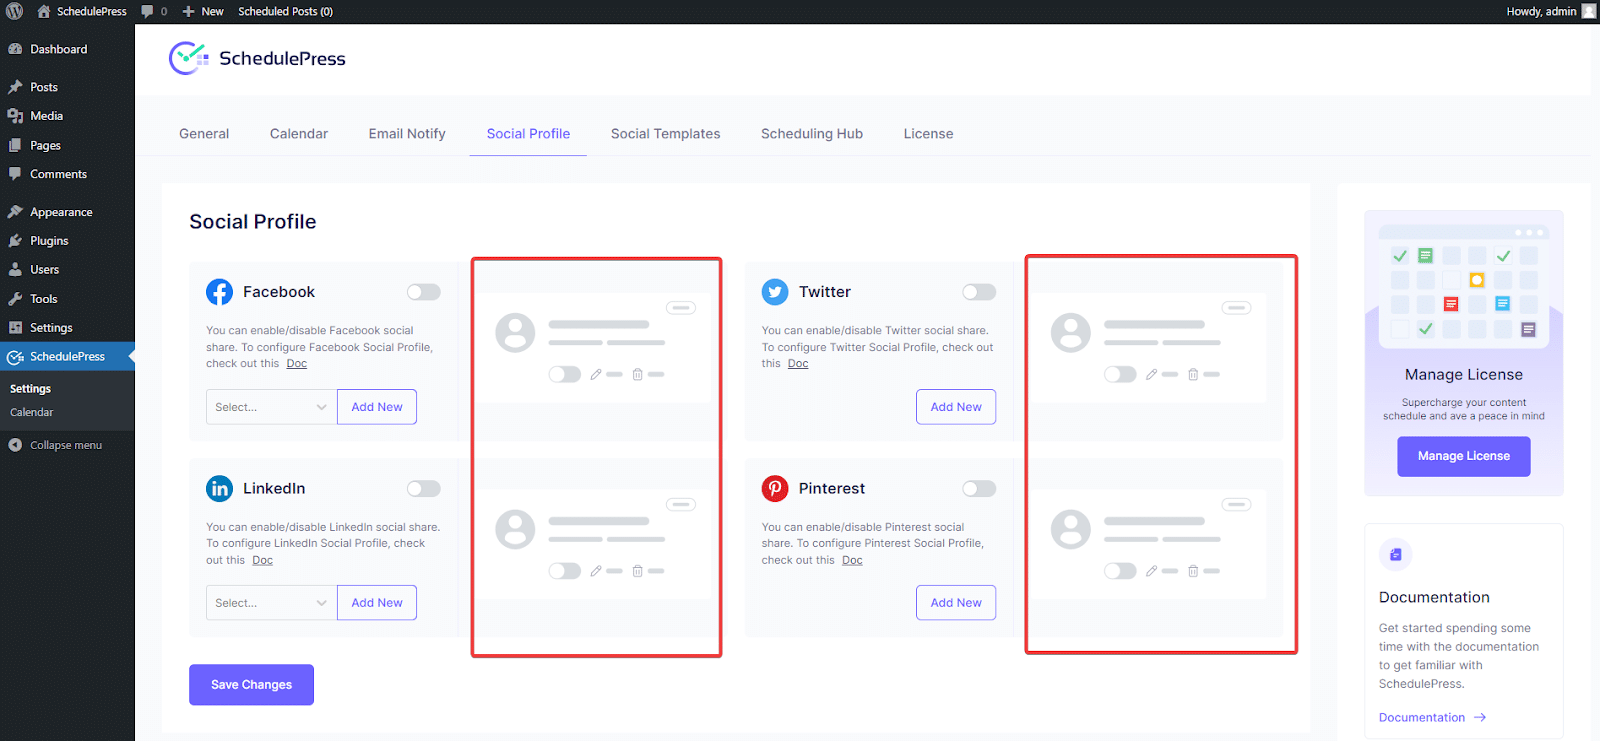Screen dimensions: 1600x741
Task: Open the New menu in admin bar
Action: pos(203,11)
